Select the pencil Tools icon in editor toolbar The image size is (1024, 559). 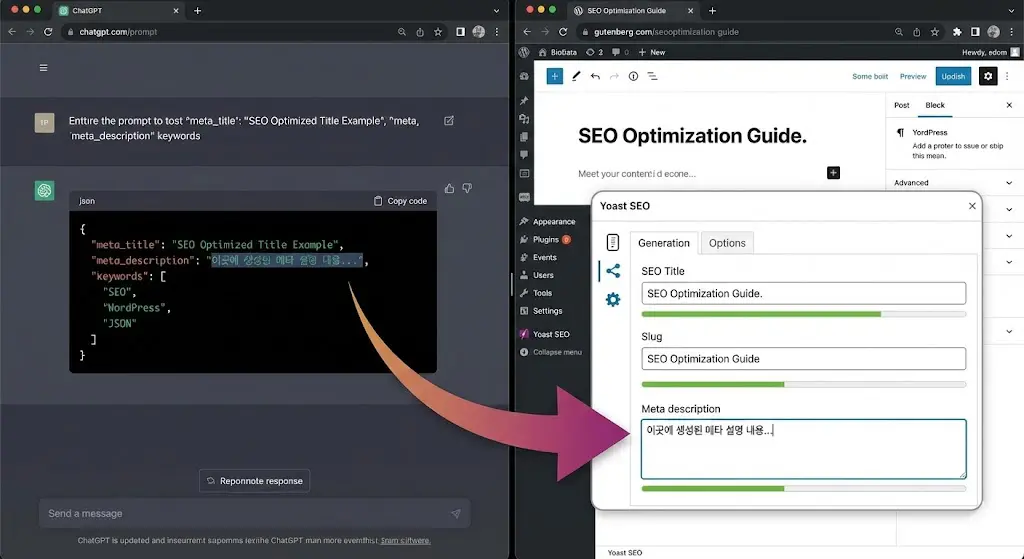576,76
